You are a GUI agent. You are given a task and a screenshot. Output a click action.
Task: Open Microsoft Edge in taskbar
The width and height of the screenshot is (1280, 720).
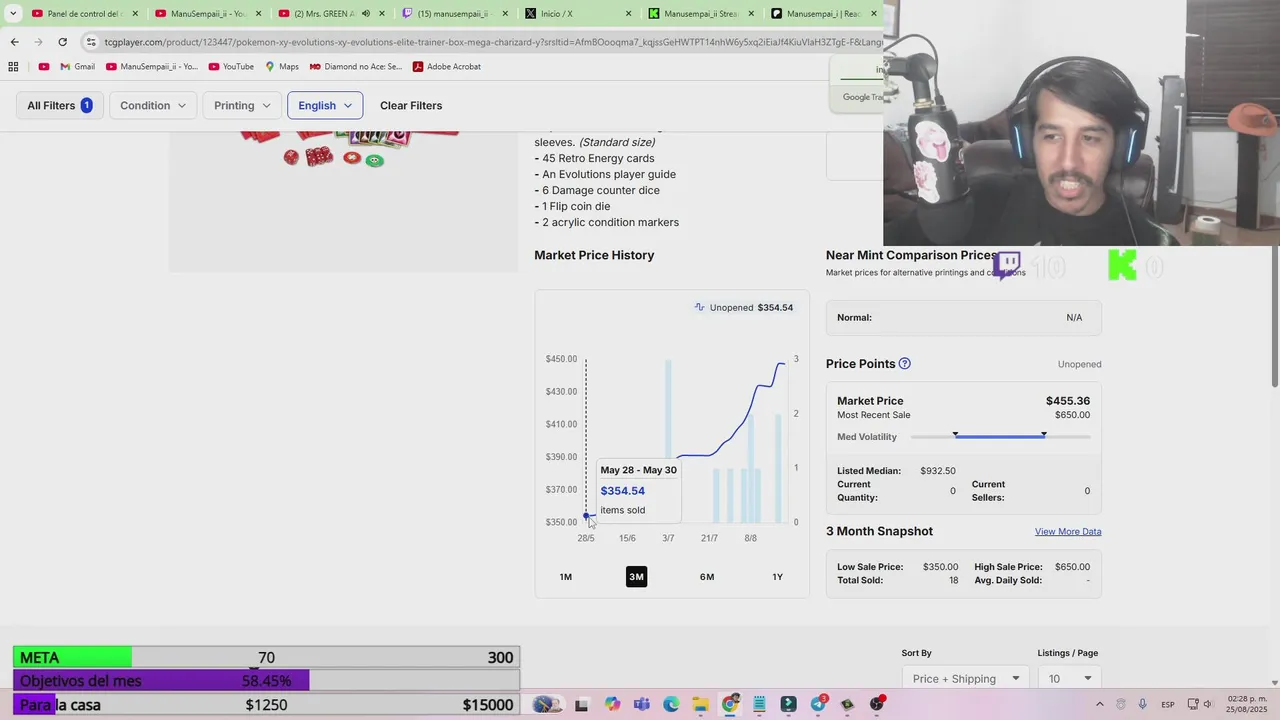[671, 704]
